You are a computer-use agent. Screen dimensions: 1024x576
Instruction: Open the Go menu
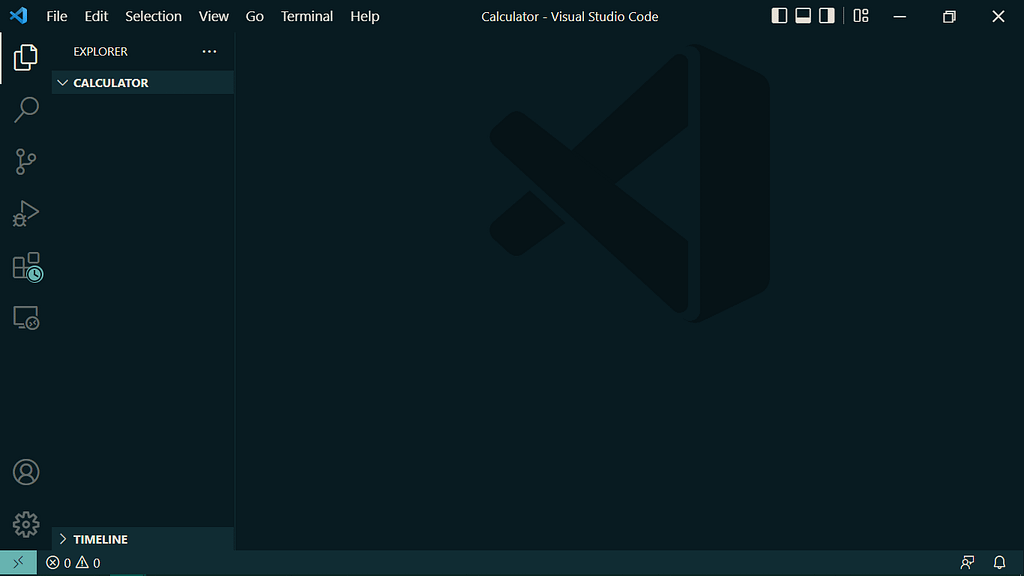tap(255, 16)
